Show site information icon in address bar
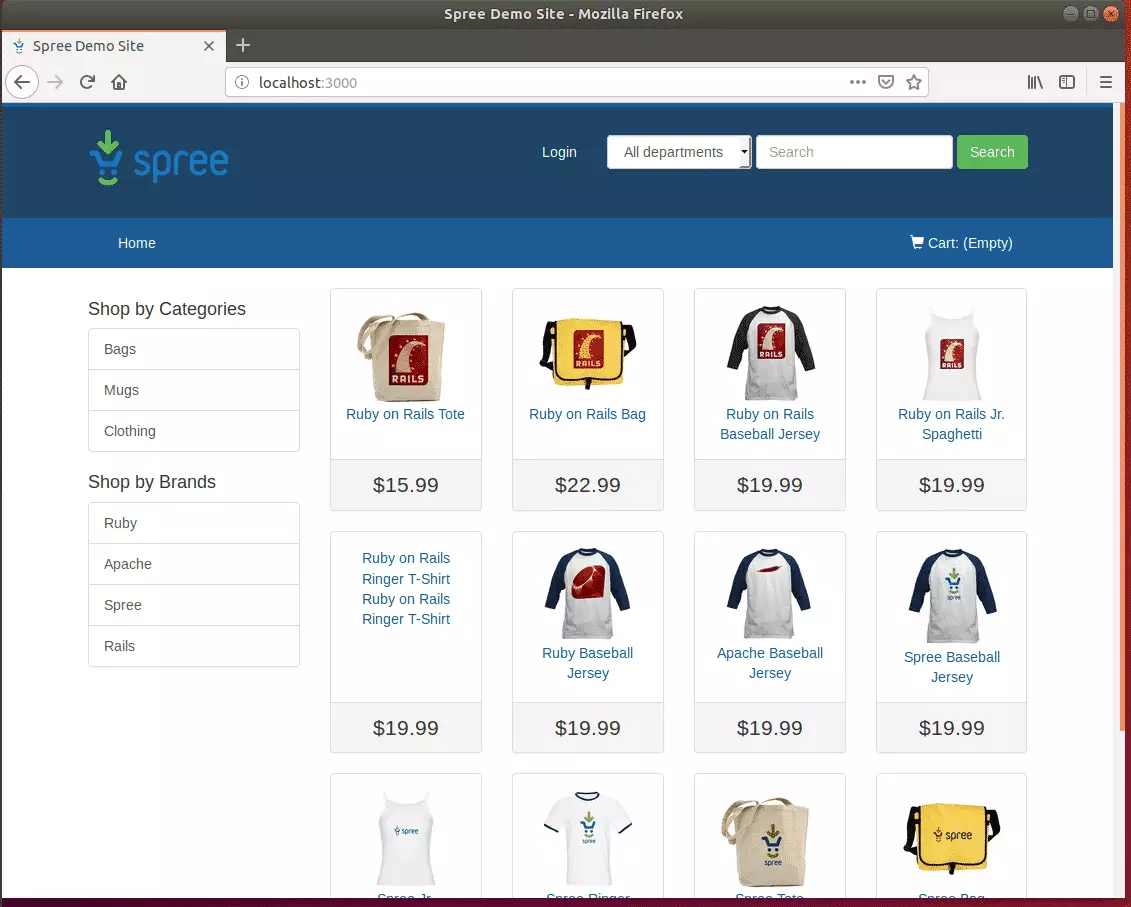This screenshot has width=1131, height=907. [242, 82]
